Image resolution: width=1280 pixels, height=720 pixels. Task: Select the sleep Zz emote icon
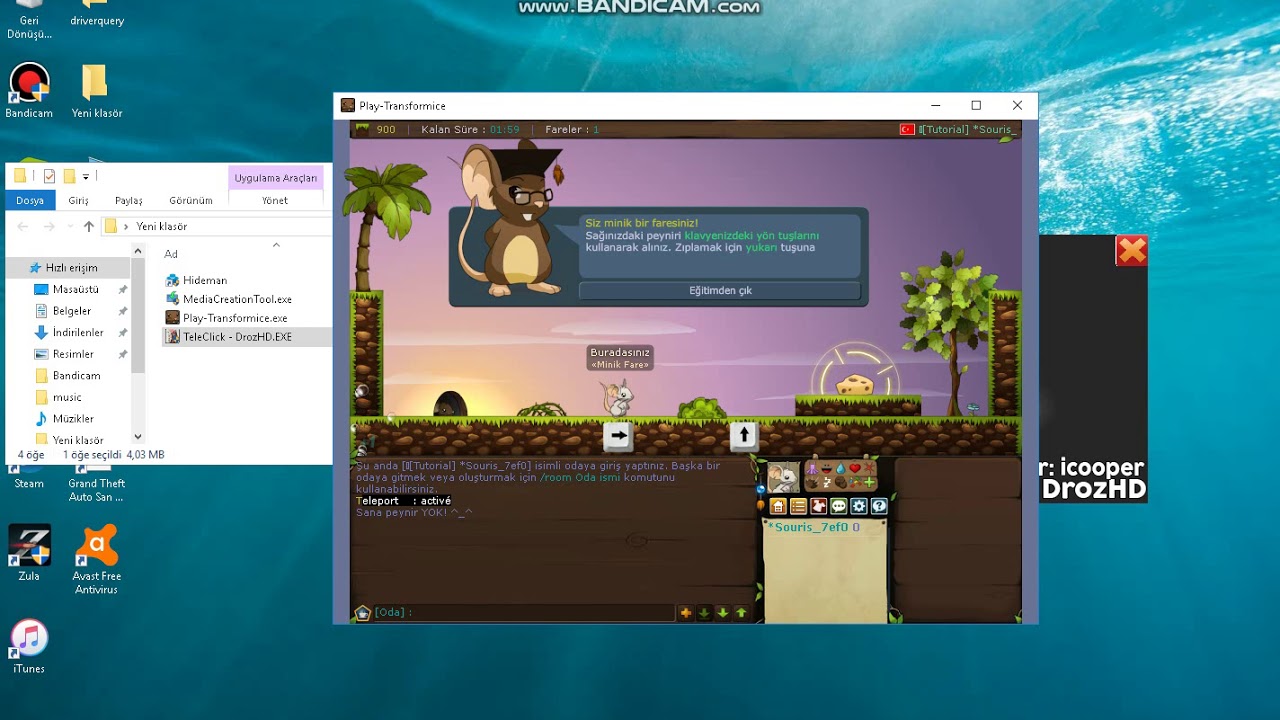point(827,483)
